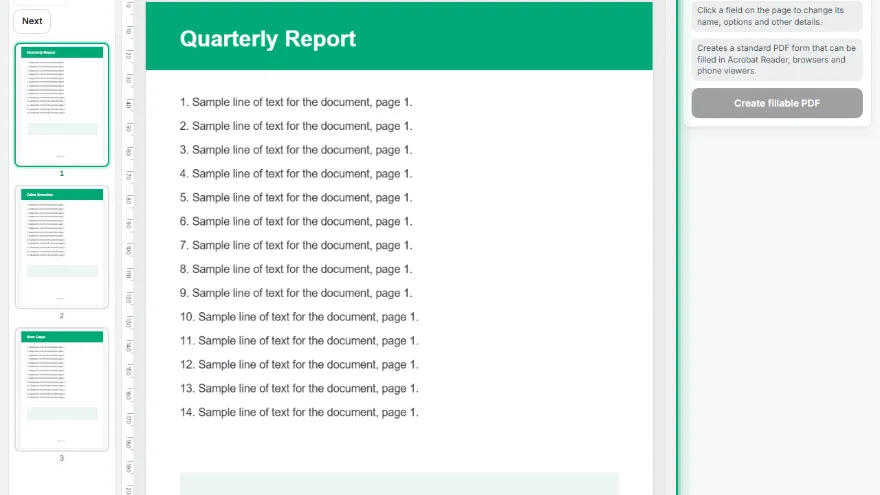This screenshot has width=880, height=495.
Task: Click page number label 1 under thumbnail
Action: [62, 173]
